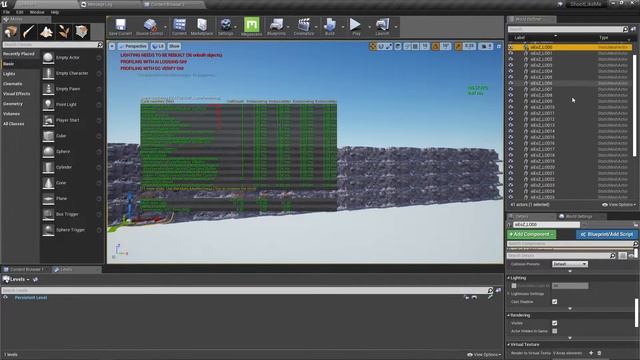Image resolution: width=640 pixels, height=360 pixels.
Task: Toggle Actor Hidden In Game checkbox
Action: (554, 331)
